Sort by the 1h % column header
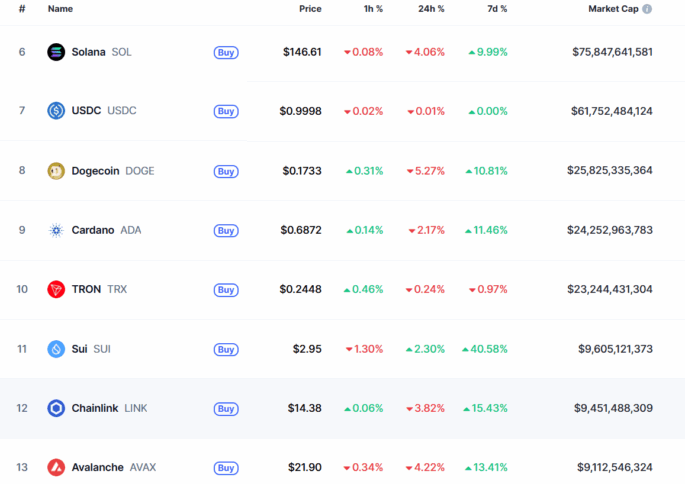This screenshot has width=685, height=484. coord(372,9)
